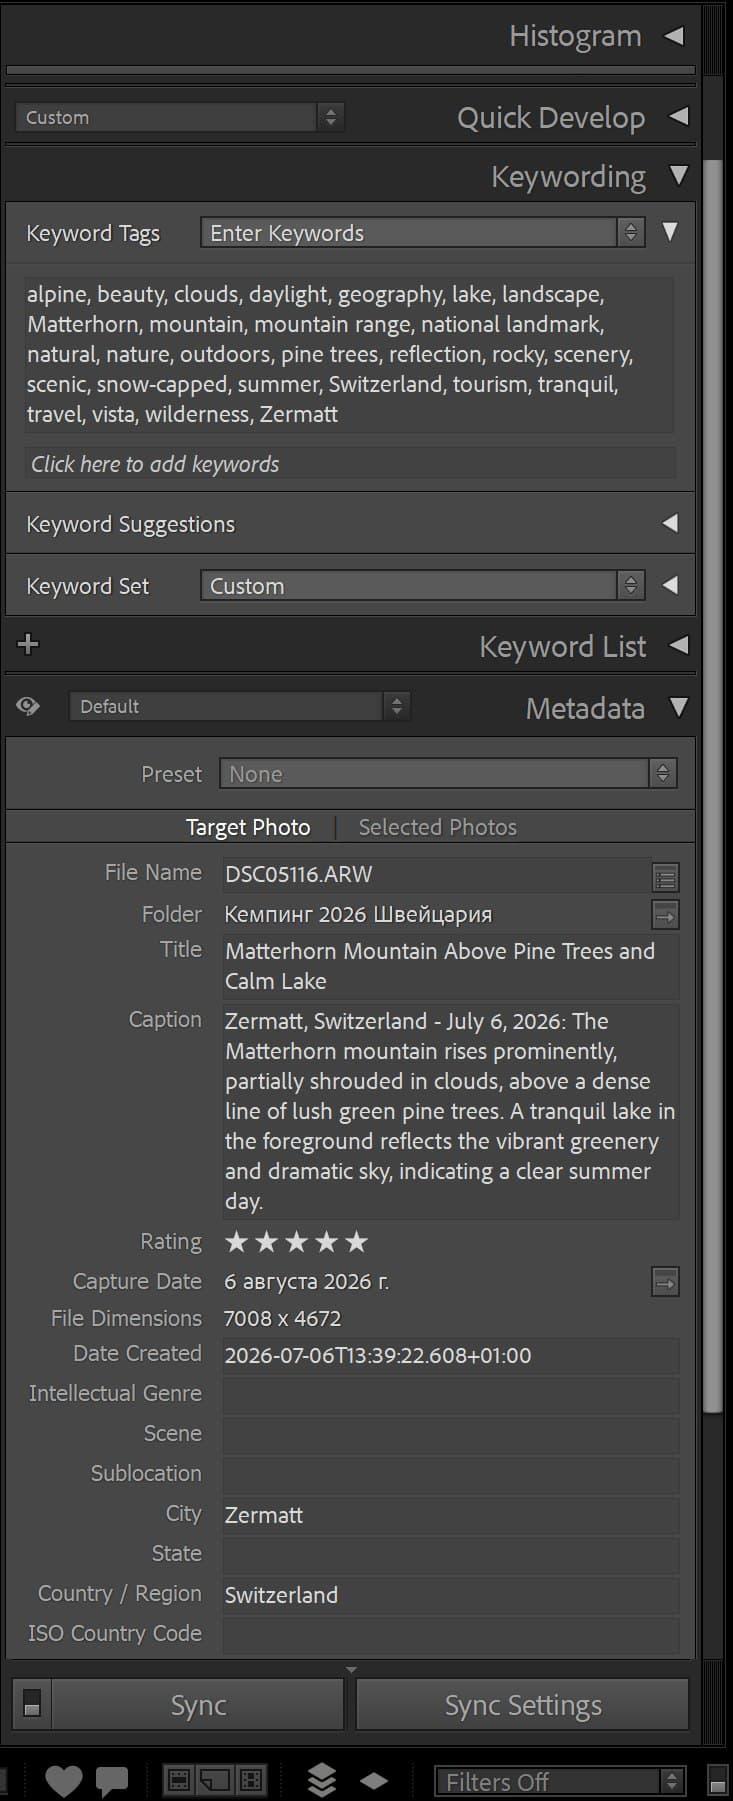Click the empty Scene field
This screenshot has height=1801, width=733.
click(451, 1435)
